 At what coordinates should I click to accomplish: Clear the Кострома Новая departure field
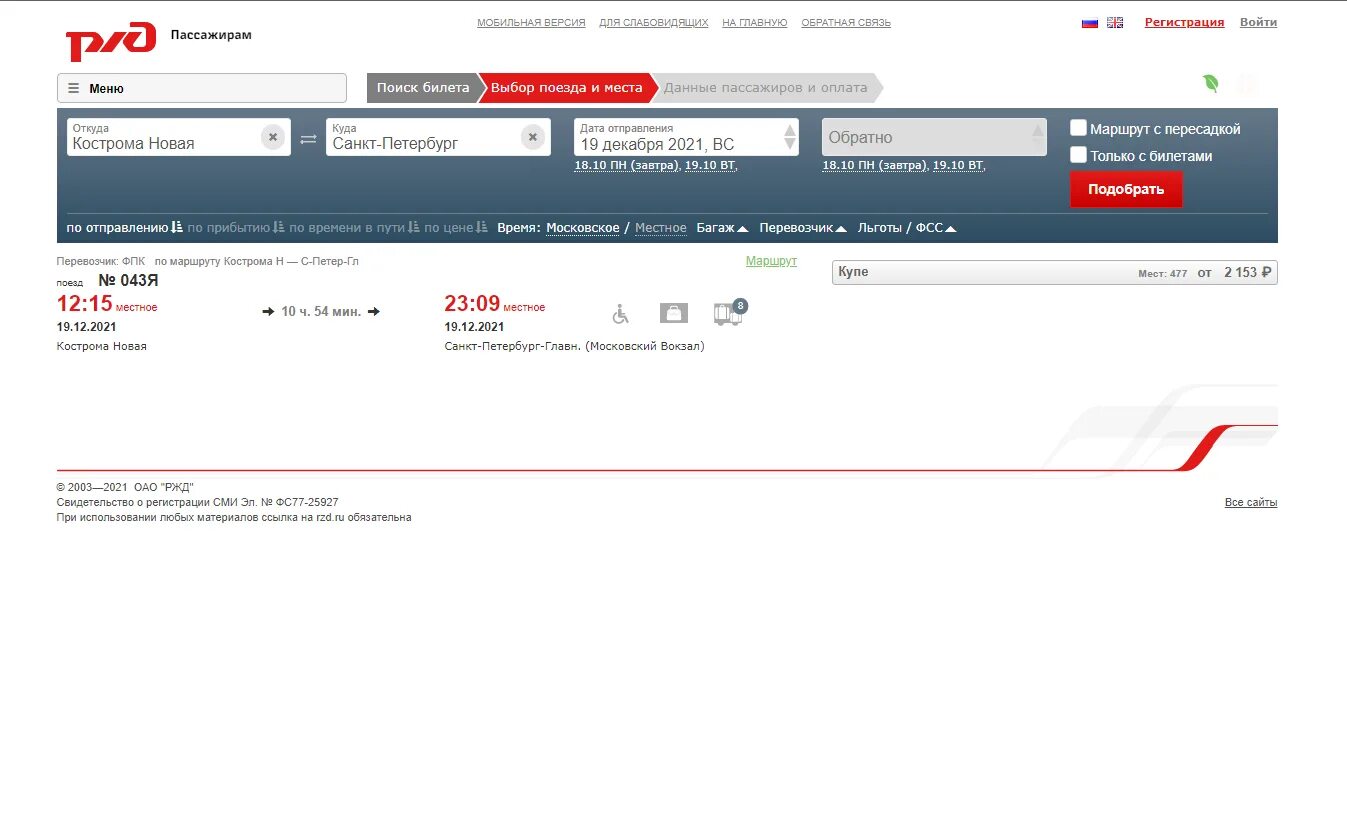[x=273, y=137]
